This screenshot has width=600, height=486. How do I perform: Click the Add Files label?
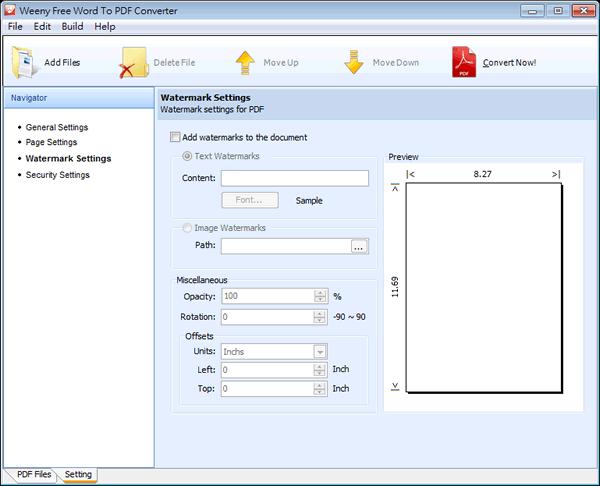(62, 62)
